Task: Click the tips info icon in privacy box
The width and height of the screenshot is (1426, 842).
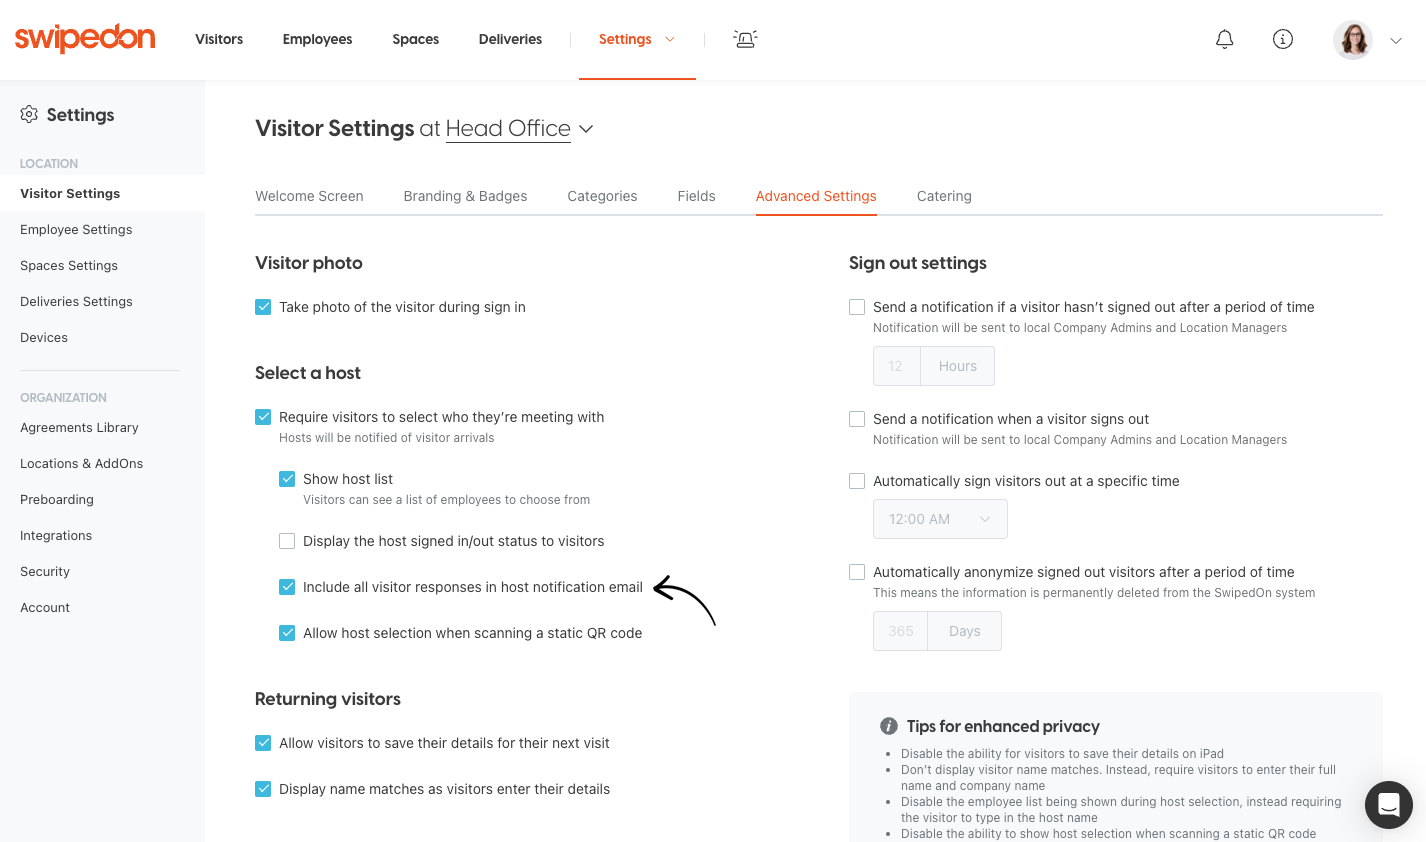Action: (890, 726)
